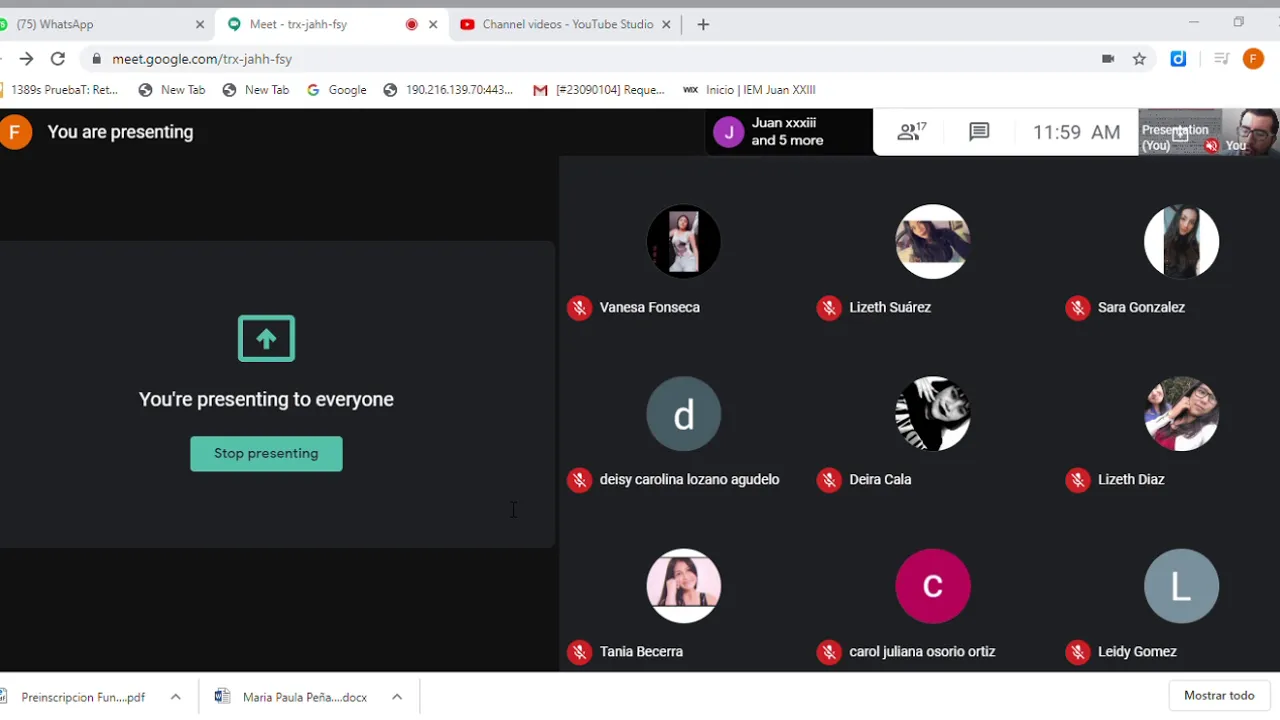This screenshot has width=1280, height=720.
Task: Switch to the Channel videos YouTube Studio tab
Action: (x=567, y=24)
